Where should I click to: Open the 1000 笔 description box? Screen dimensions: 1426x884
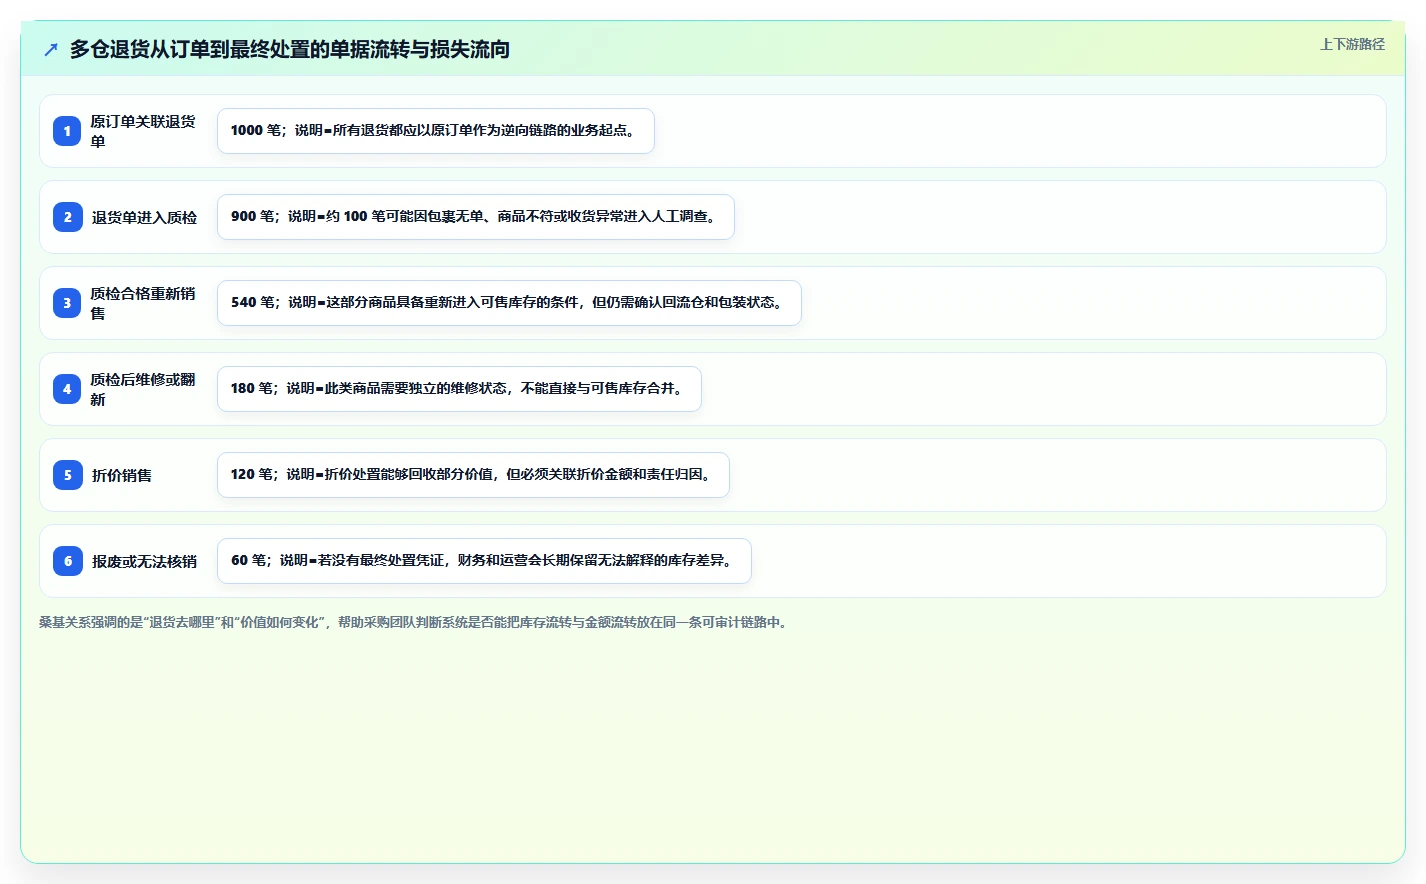(436, 131)
